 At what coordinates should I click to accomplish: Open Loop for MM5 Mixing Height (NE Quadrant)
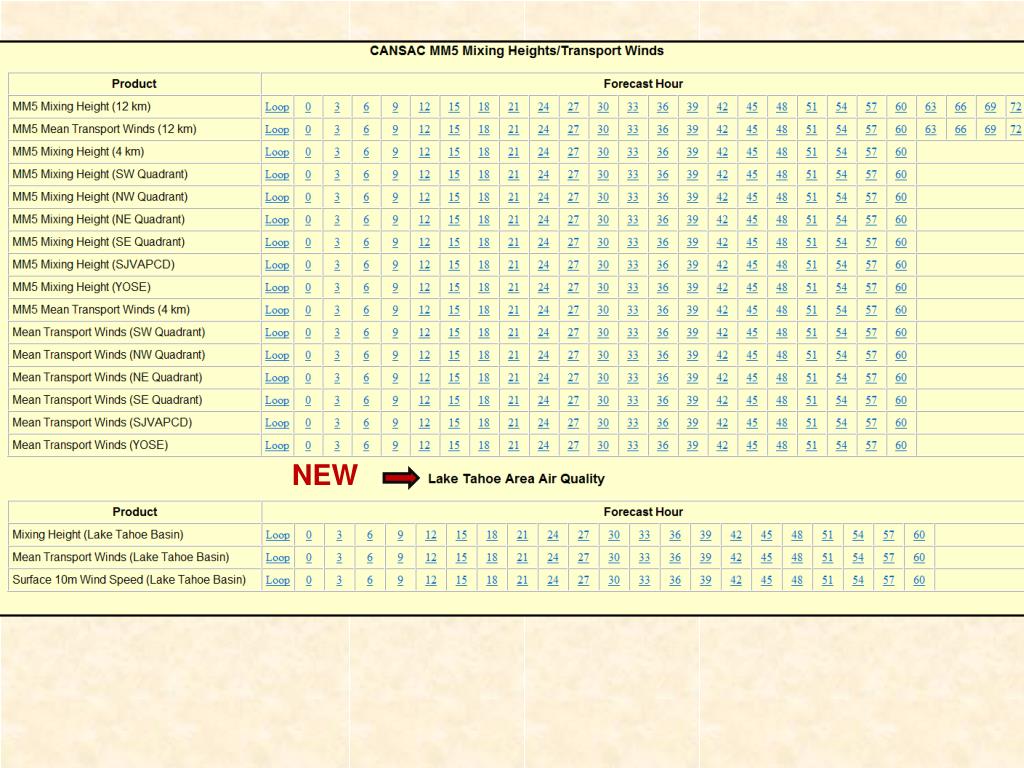277,220
